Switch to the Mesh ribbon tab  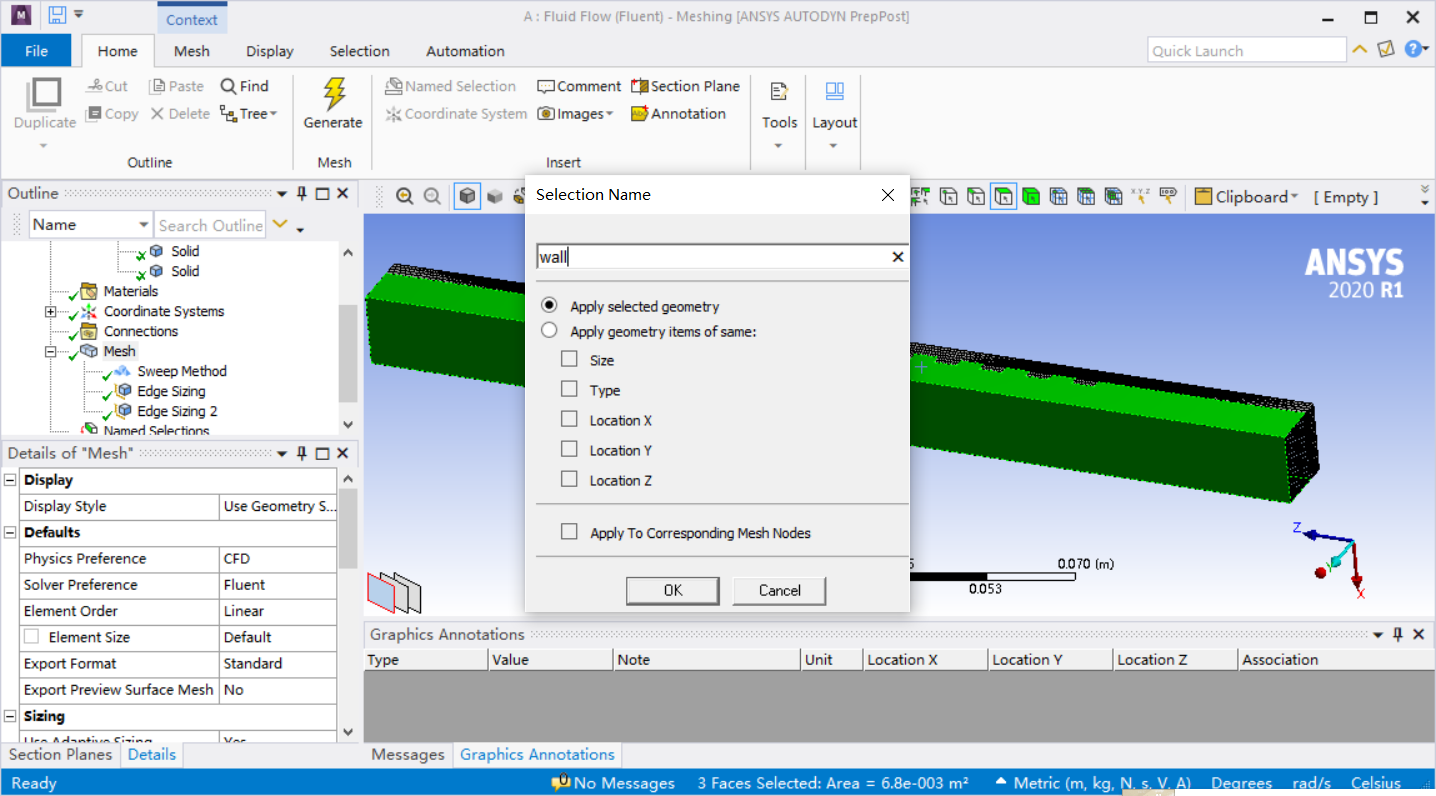click(192, 51)
